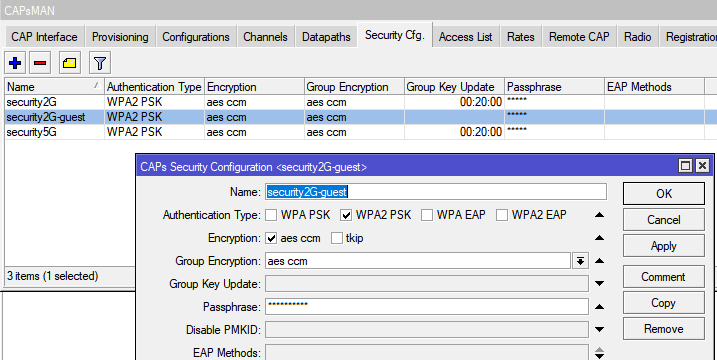Maximize the CAPs Security Configuration dialog

pos(685,166)
